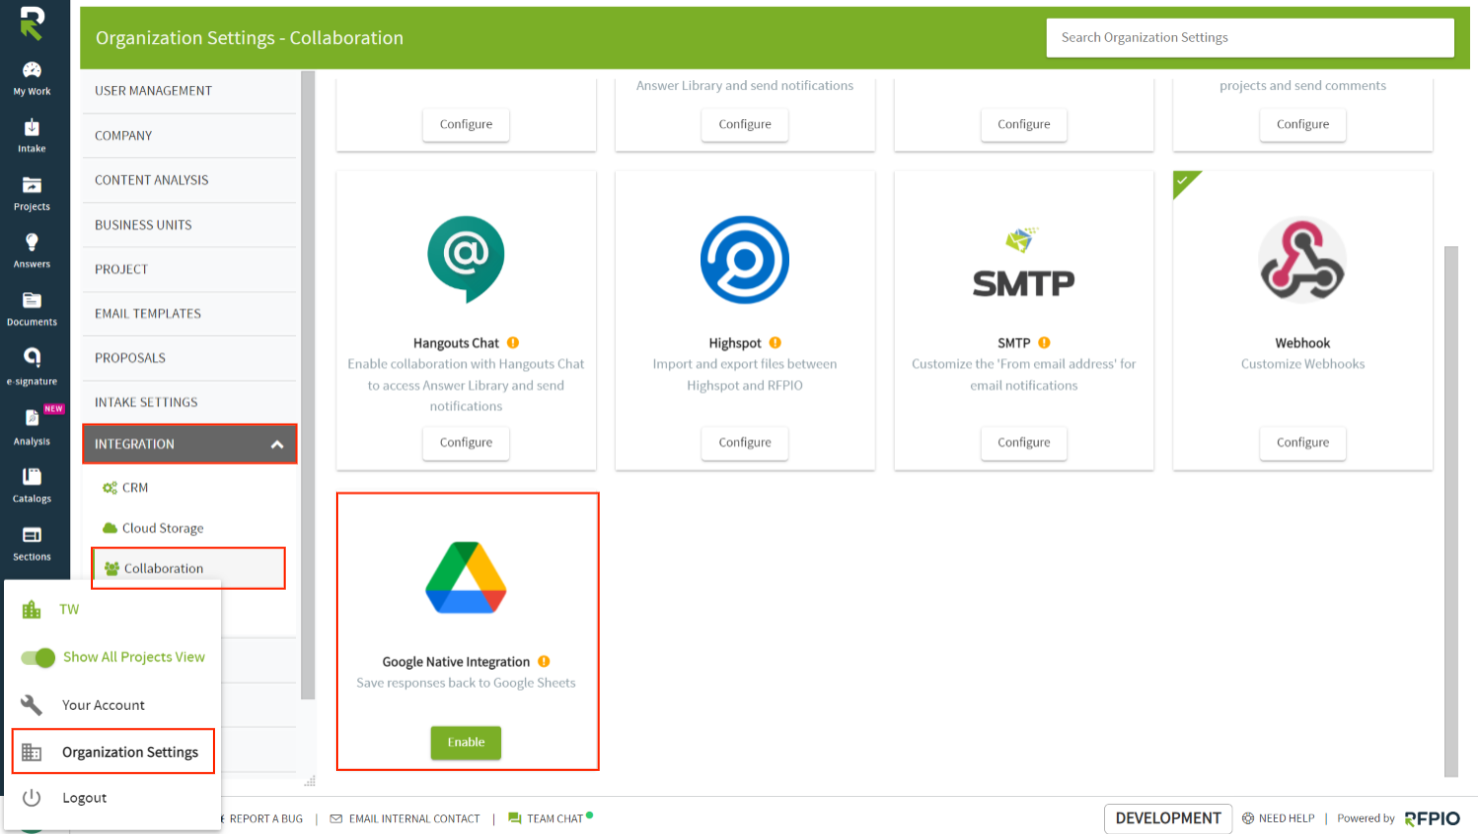Image resolution: width=1478 pixels, height=834 pixels.
Task: Click info icon beside Hangouts Chat
Action: (513, 342)
